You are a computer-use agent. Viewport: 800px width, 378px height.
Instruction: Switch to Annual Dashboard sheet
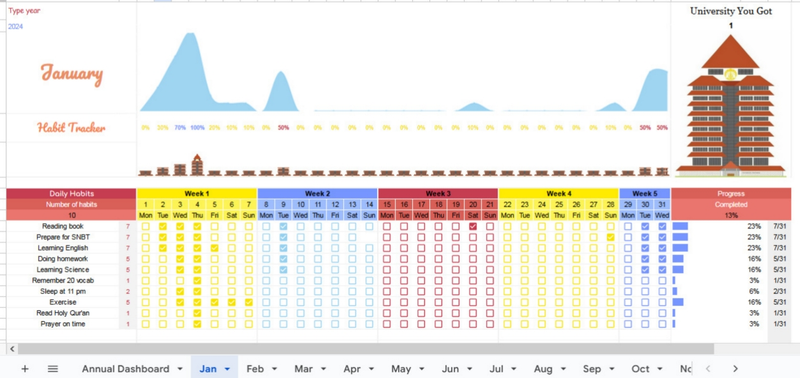[x=125, y=369]
